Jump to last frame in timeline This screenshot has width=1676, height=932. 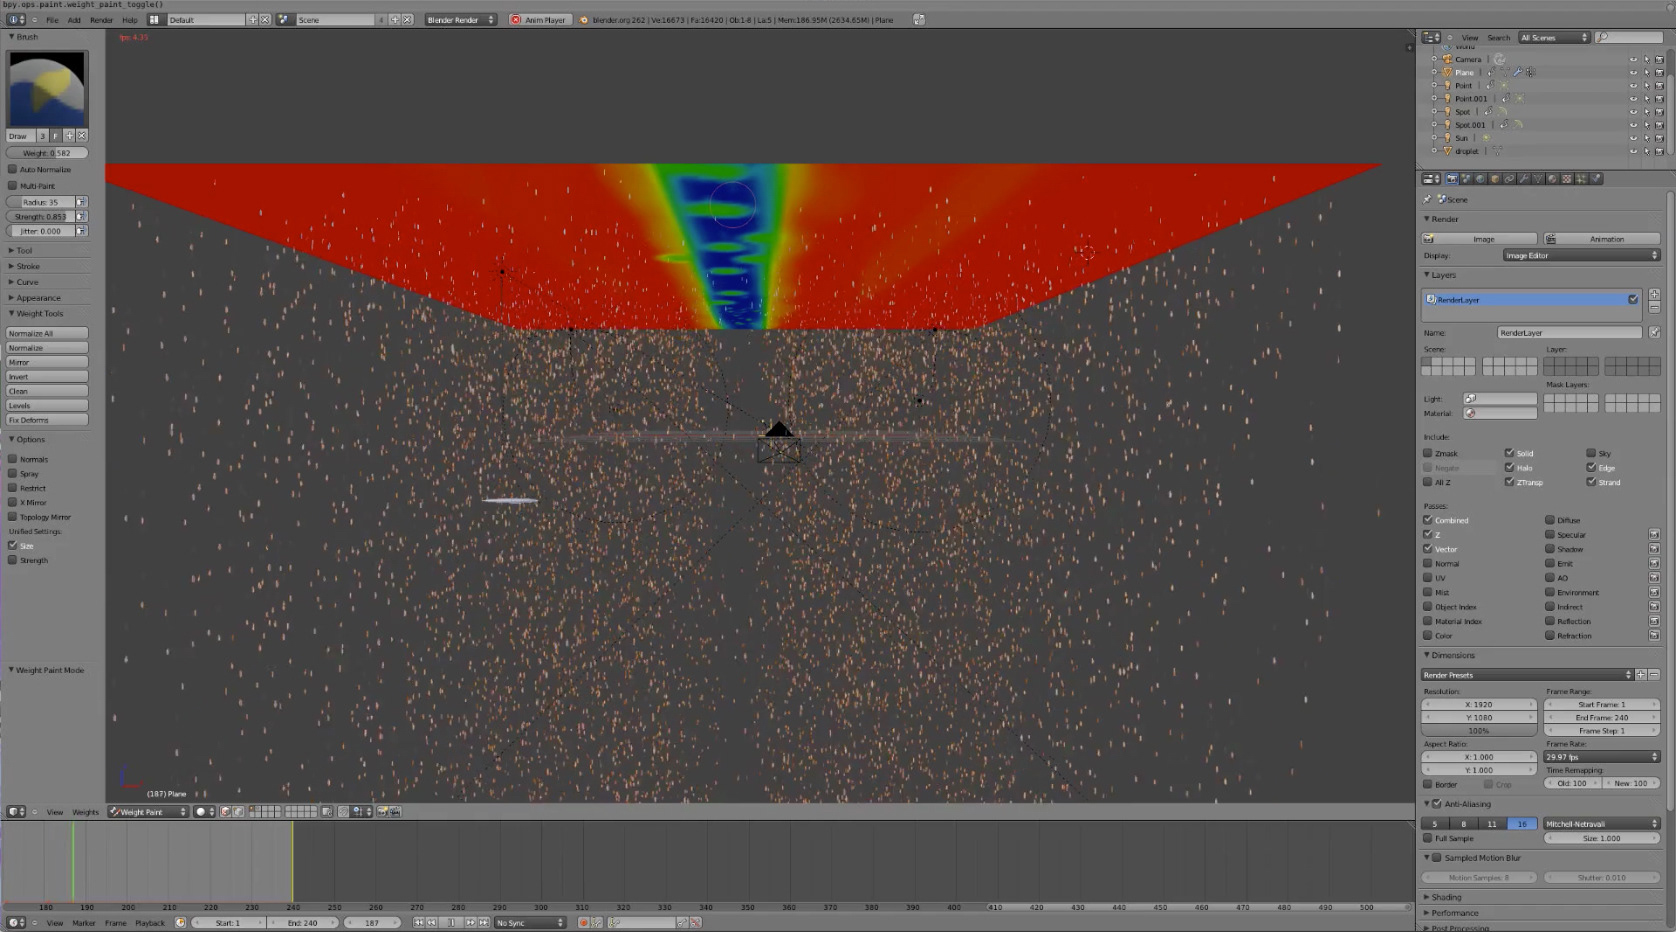[484, 923]
